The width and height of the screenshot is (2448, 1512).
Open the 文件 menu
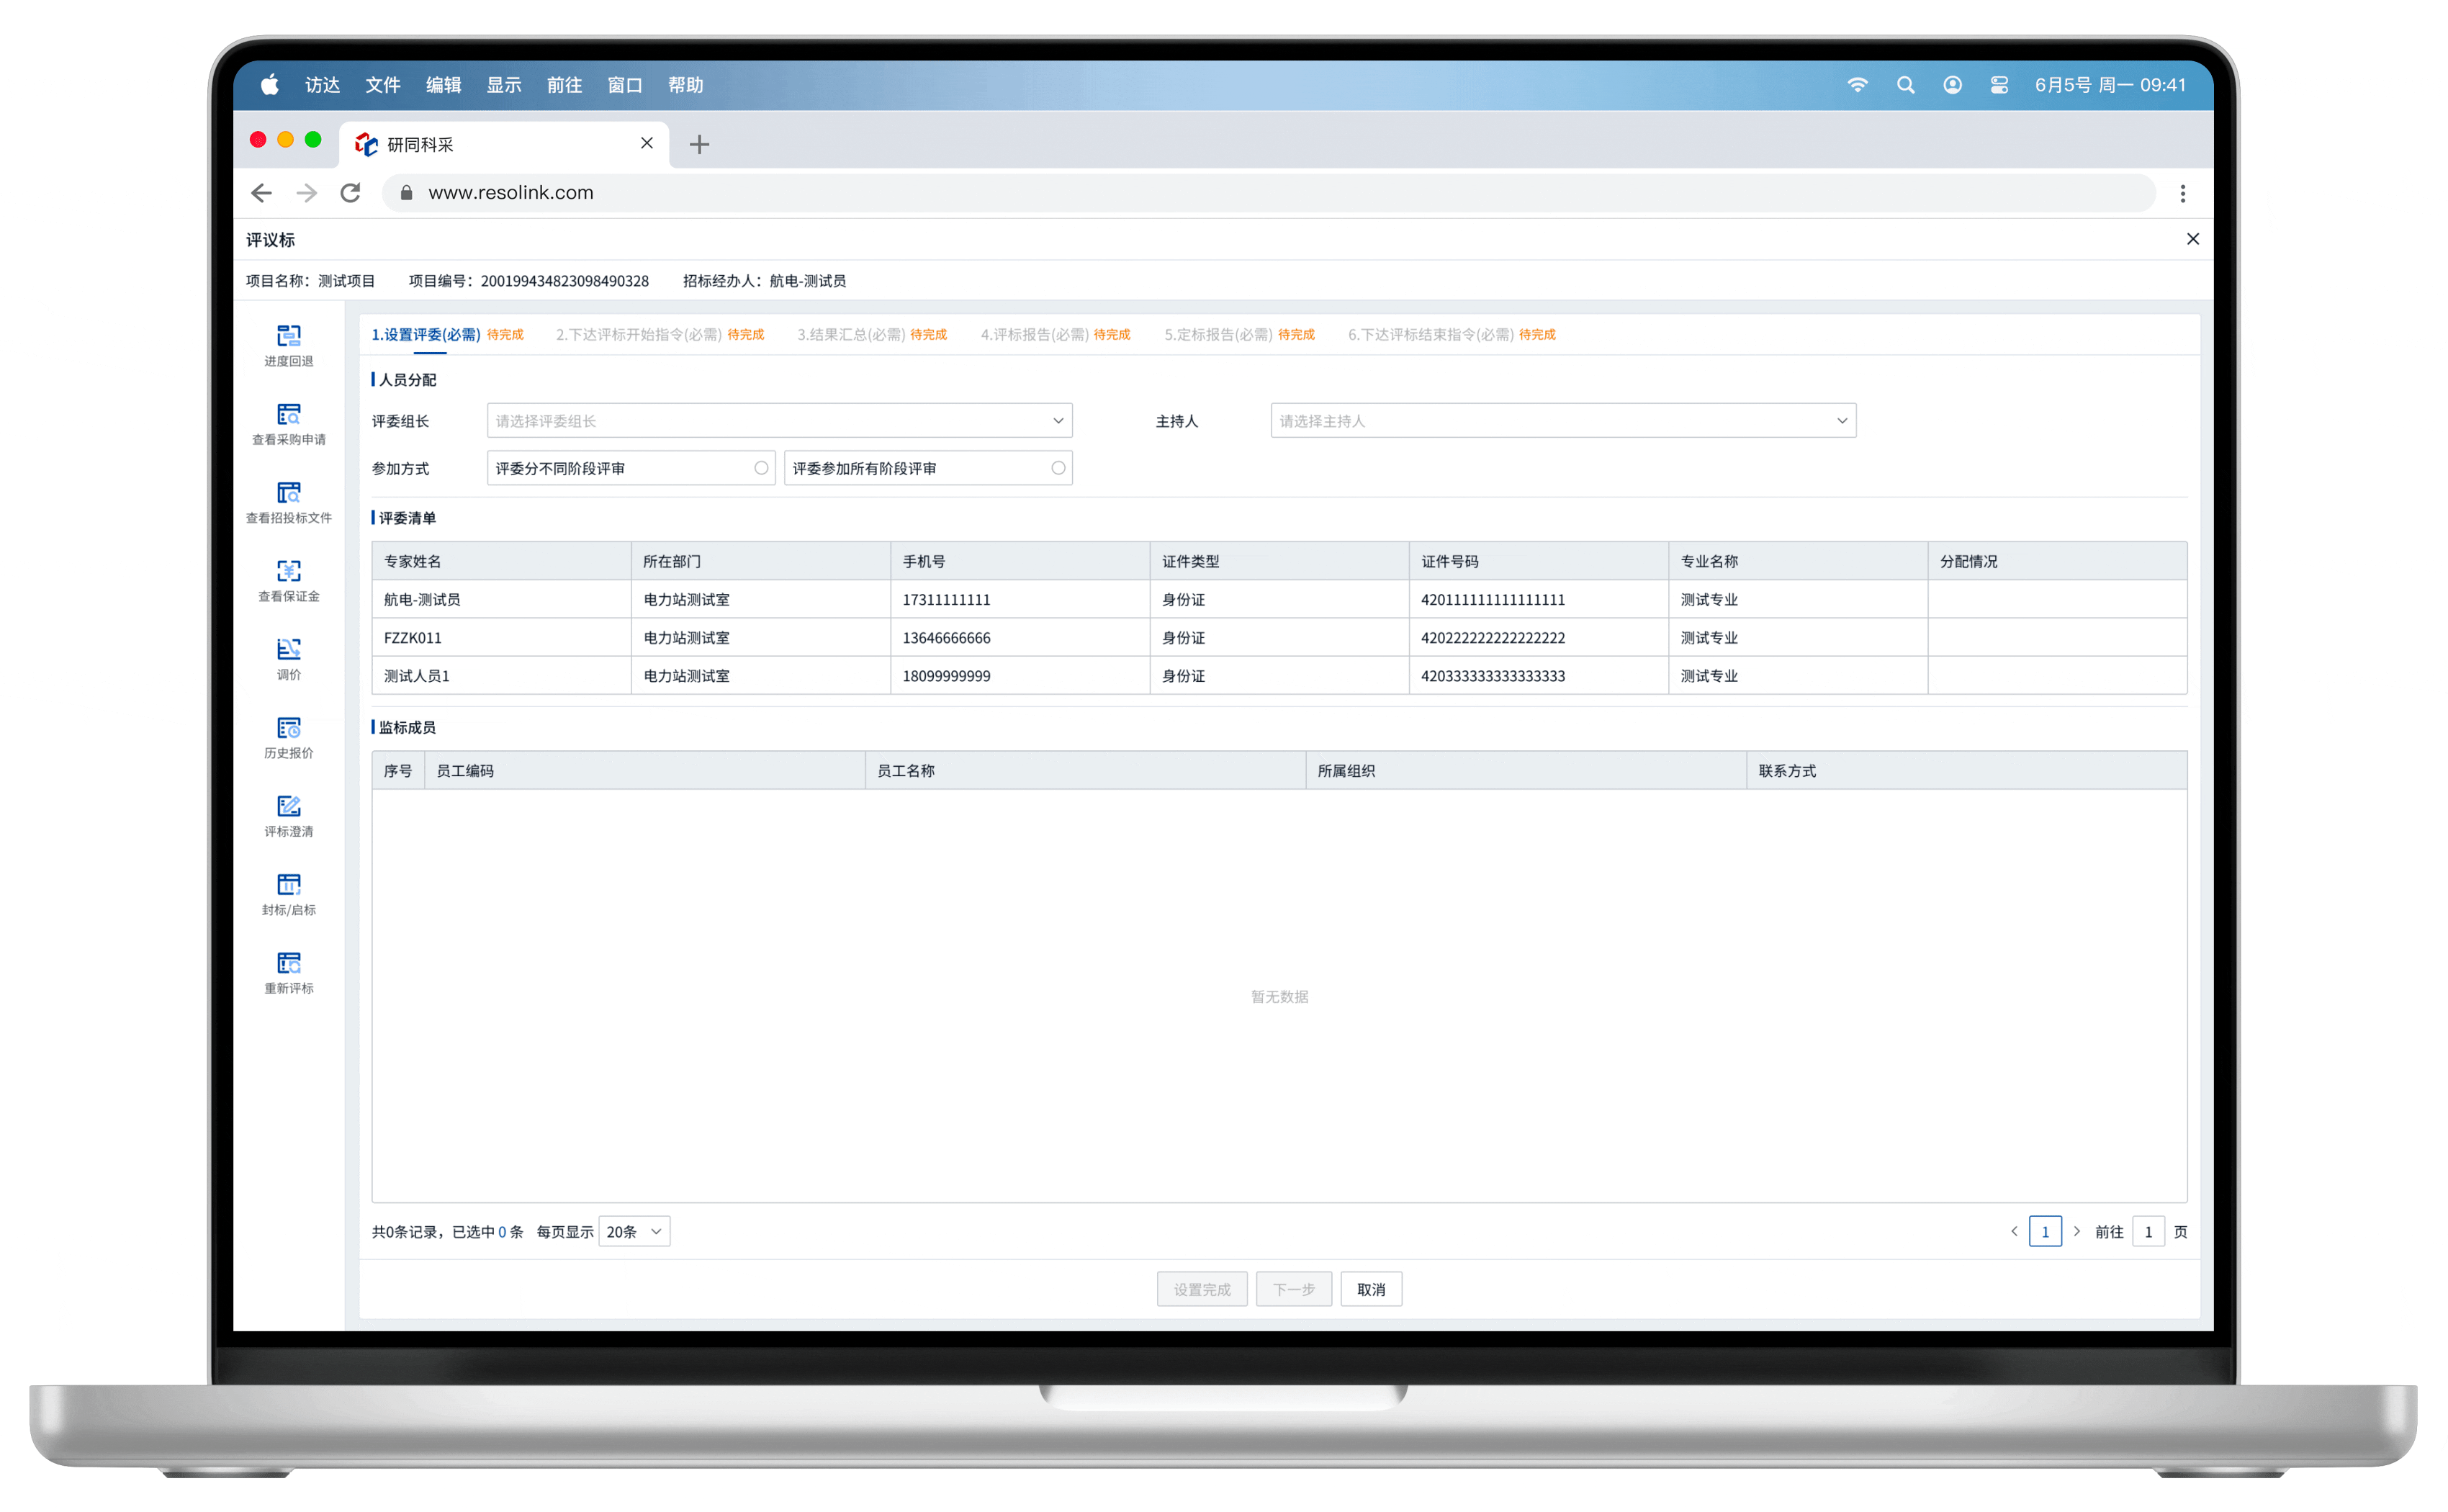click(382, 85)
